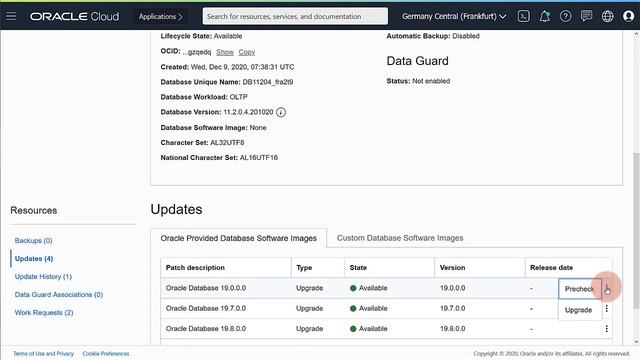Image resolution: width=640 pixels, height=360 pixels.
Task: Open Cookie Preferences link
Action: (106, 354)
